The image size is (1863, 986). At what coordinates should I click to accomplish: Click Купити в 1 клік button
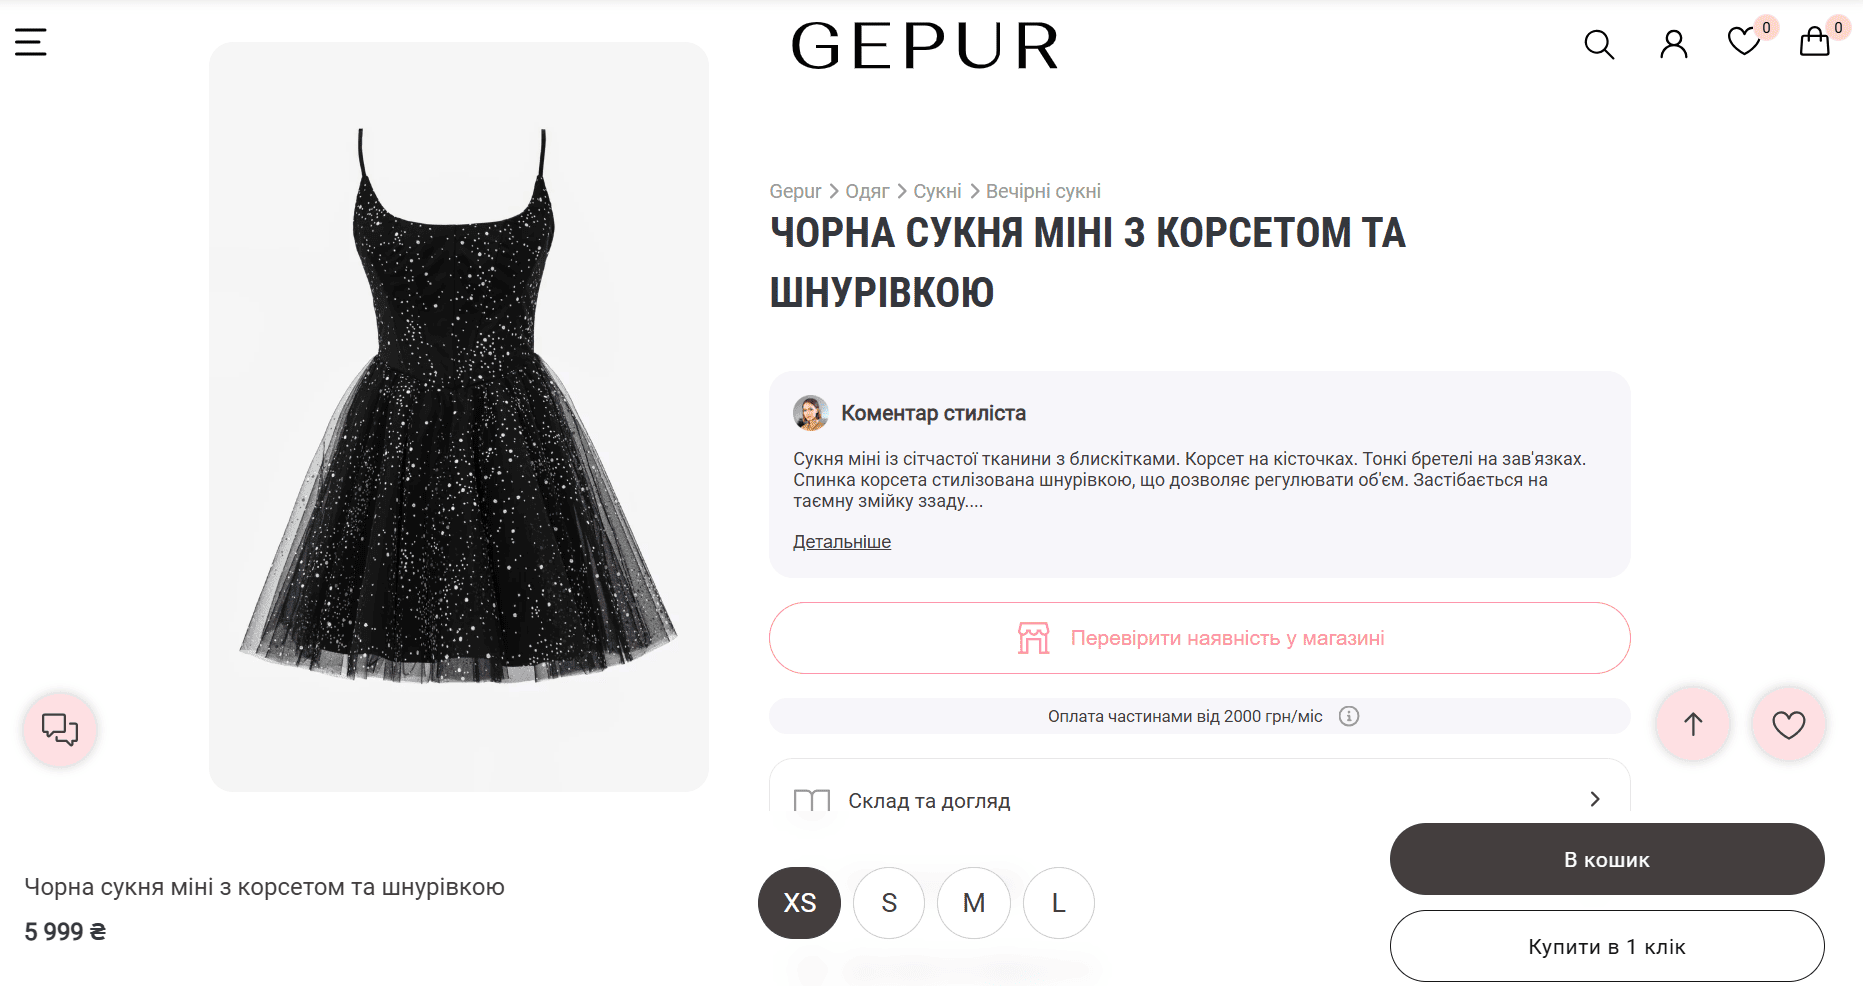coord(1607,946)
